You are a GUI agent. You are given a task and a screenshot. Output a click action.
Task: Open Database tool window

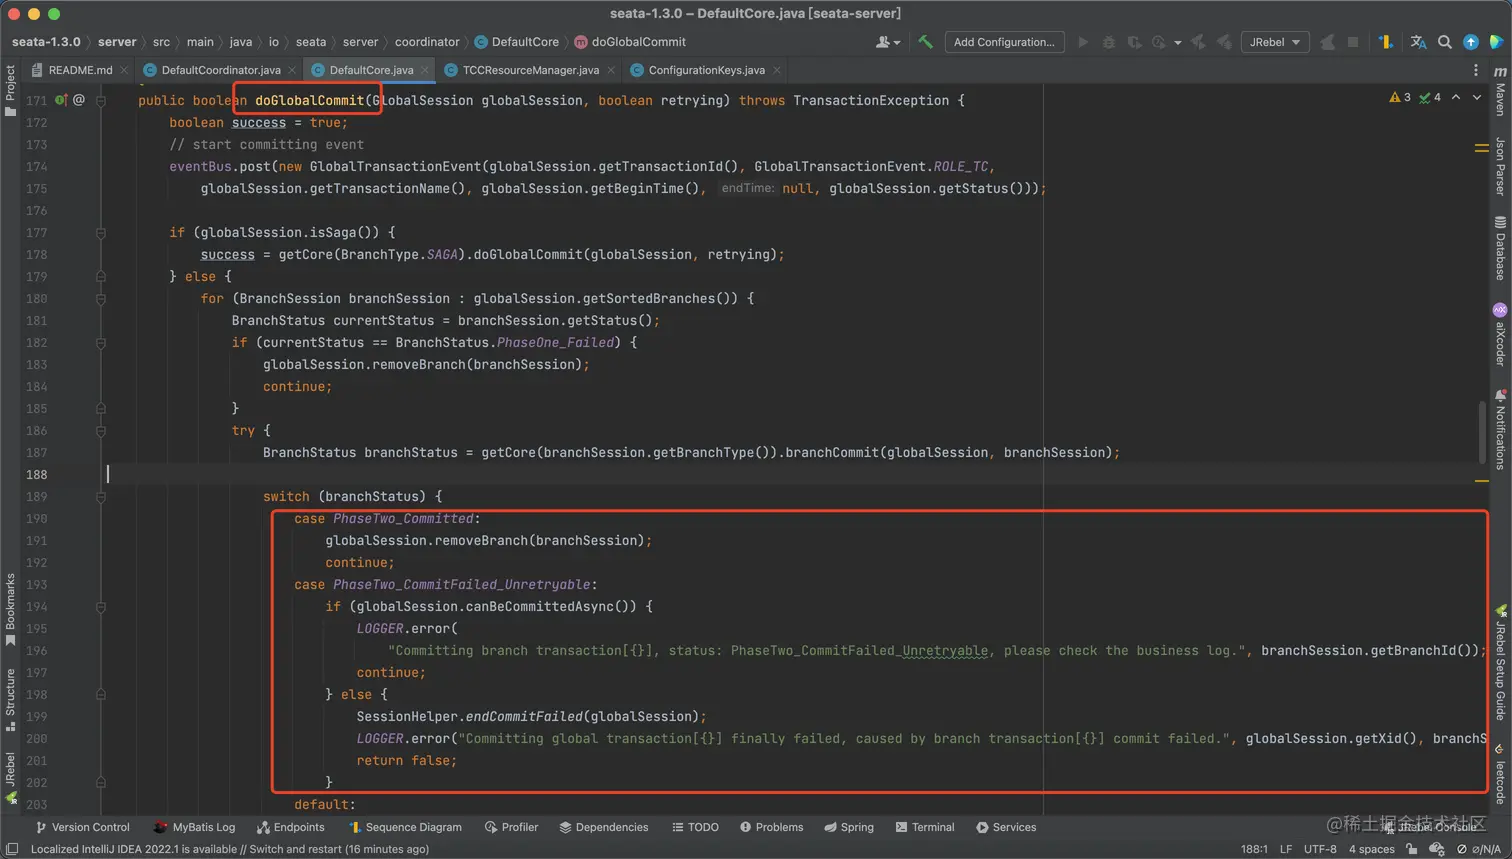(x=1500, y=249)
